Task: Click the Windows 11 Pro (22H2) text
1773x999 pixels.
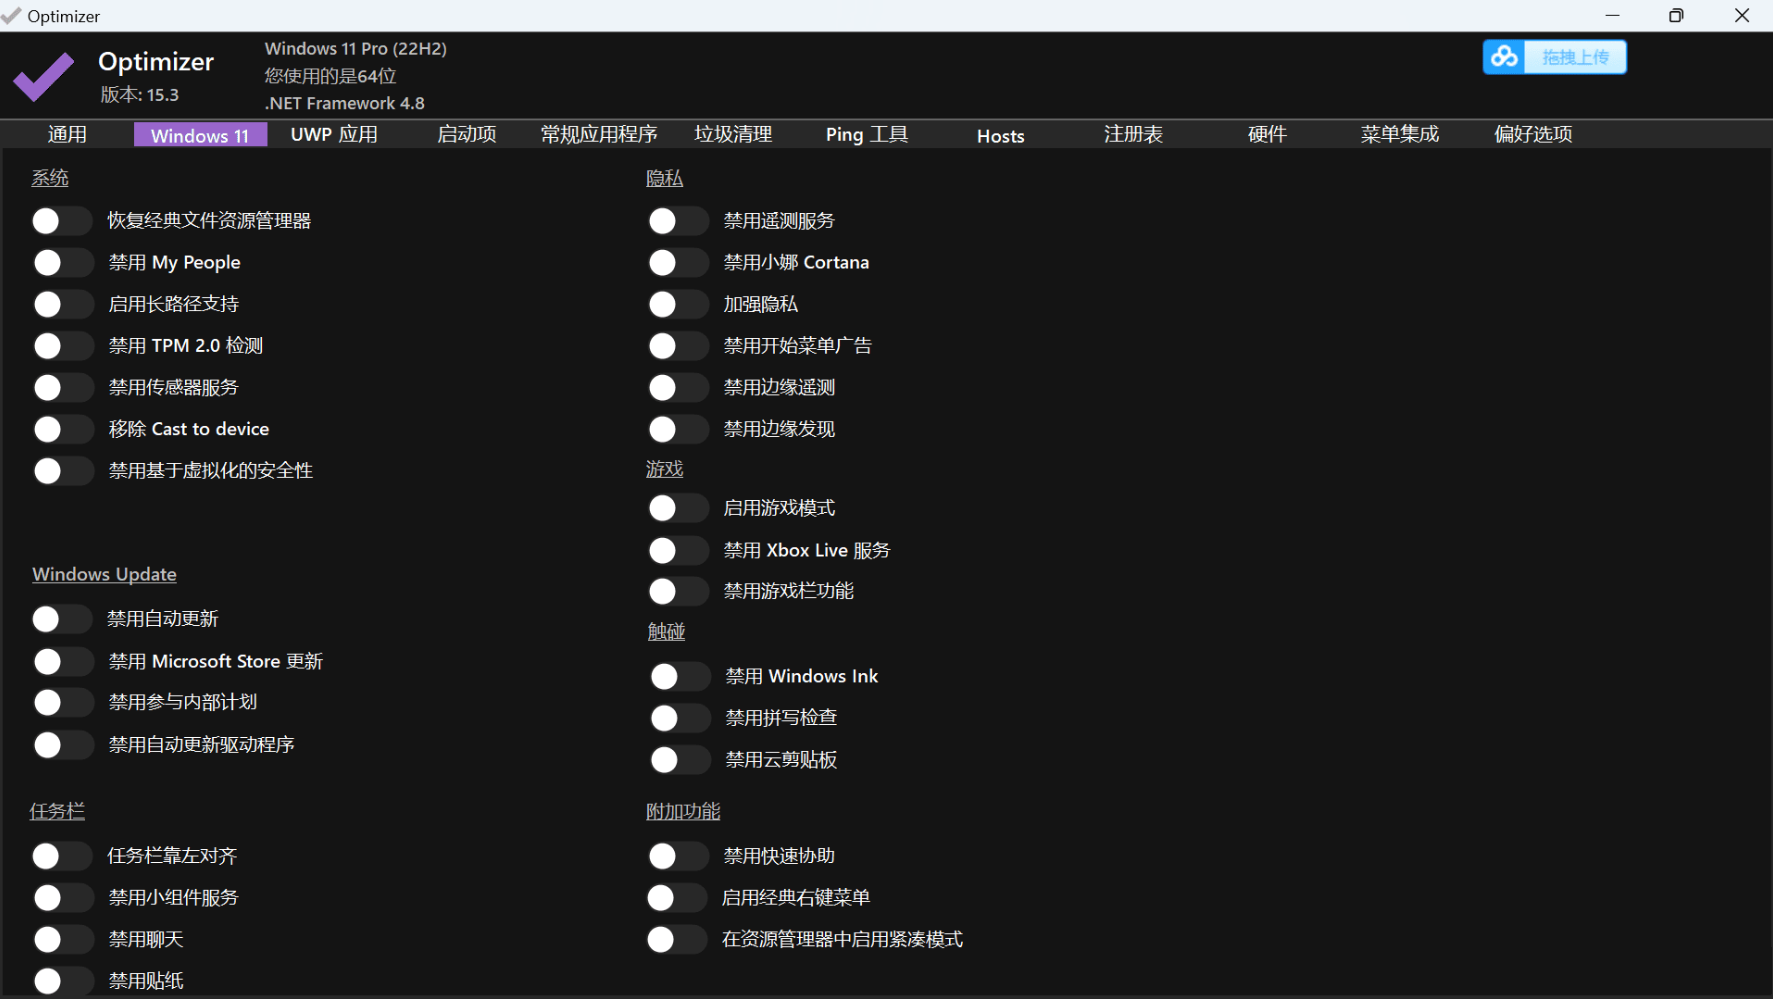Action: (x=355, y=49)
